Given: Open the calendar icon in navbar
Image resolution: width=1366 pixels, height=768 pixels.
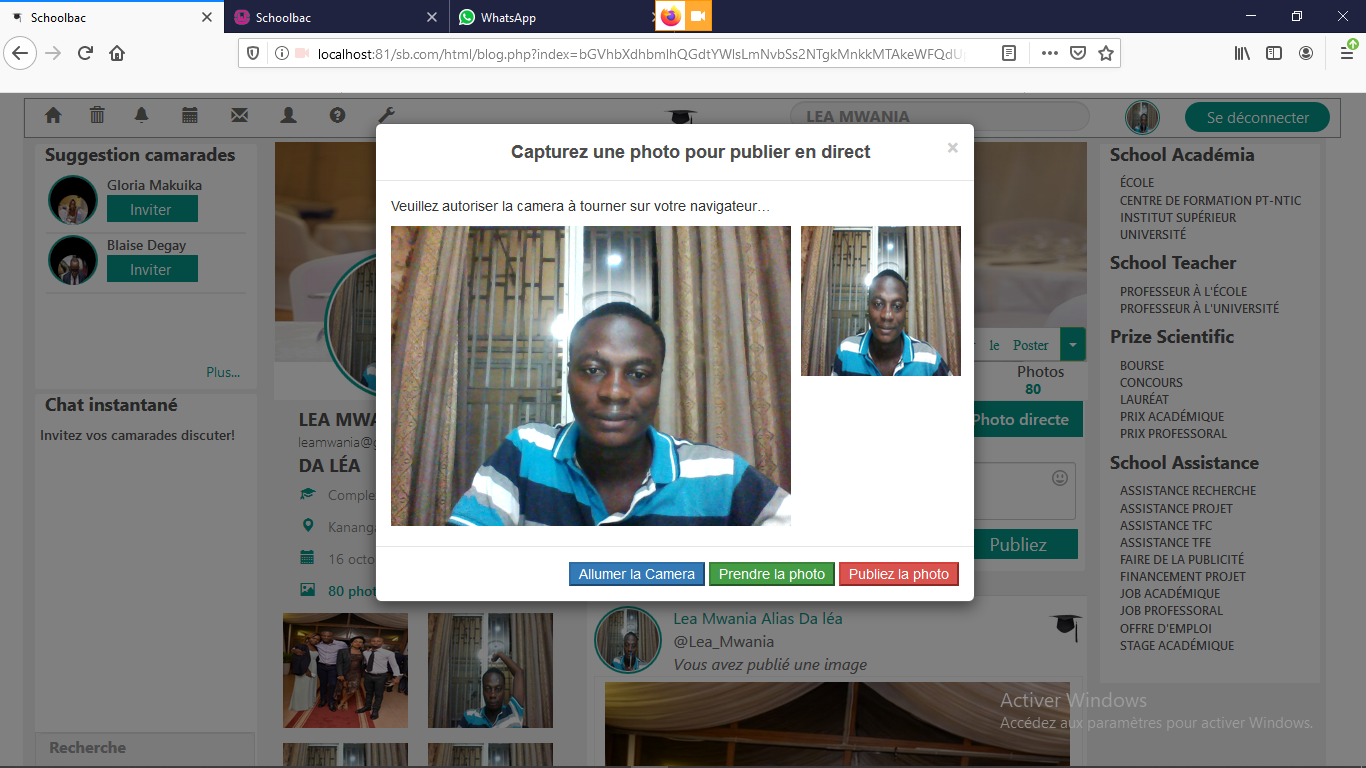Looking at the screenshot, I should pos(190,116).
